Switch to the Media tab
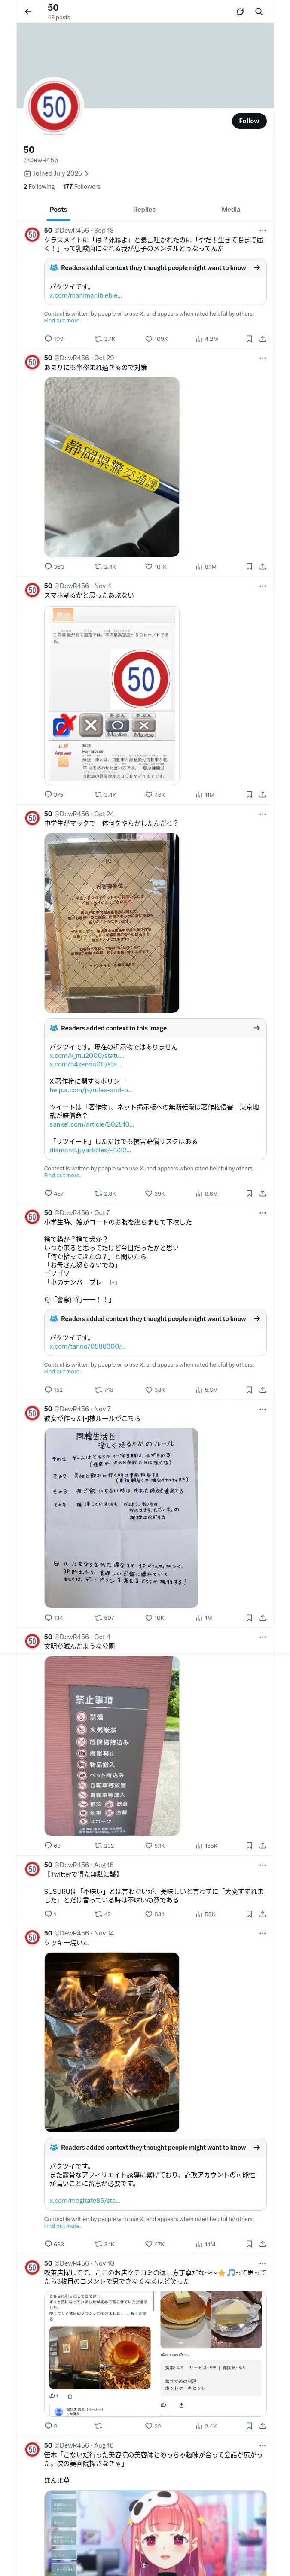The height and width of the screenshot is (2576, 290). 231,209
